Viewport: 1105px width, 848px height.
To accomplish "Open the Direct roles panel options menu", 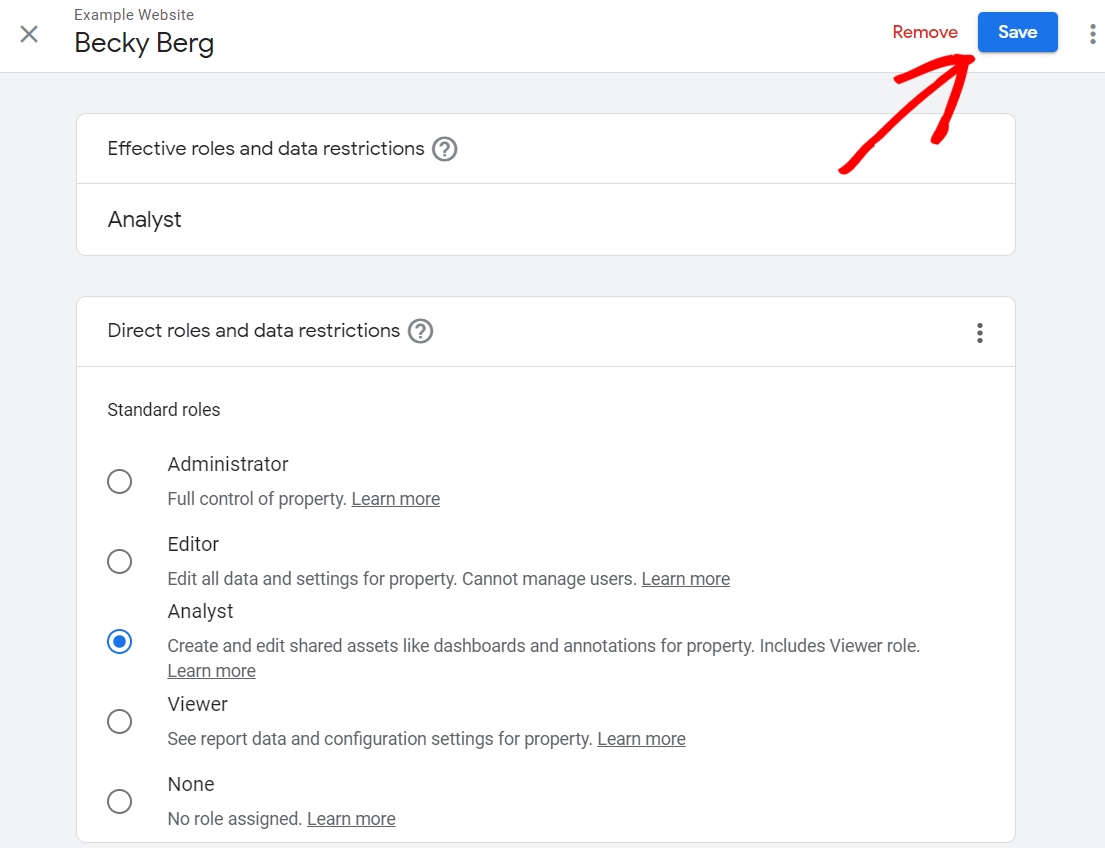I will pos(980,332).
